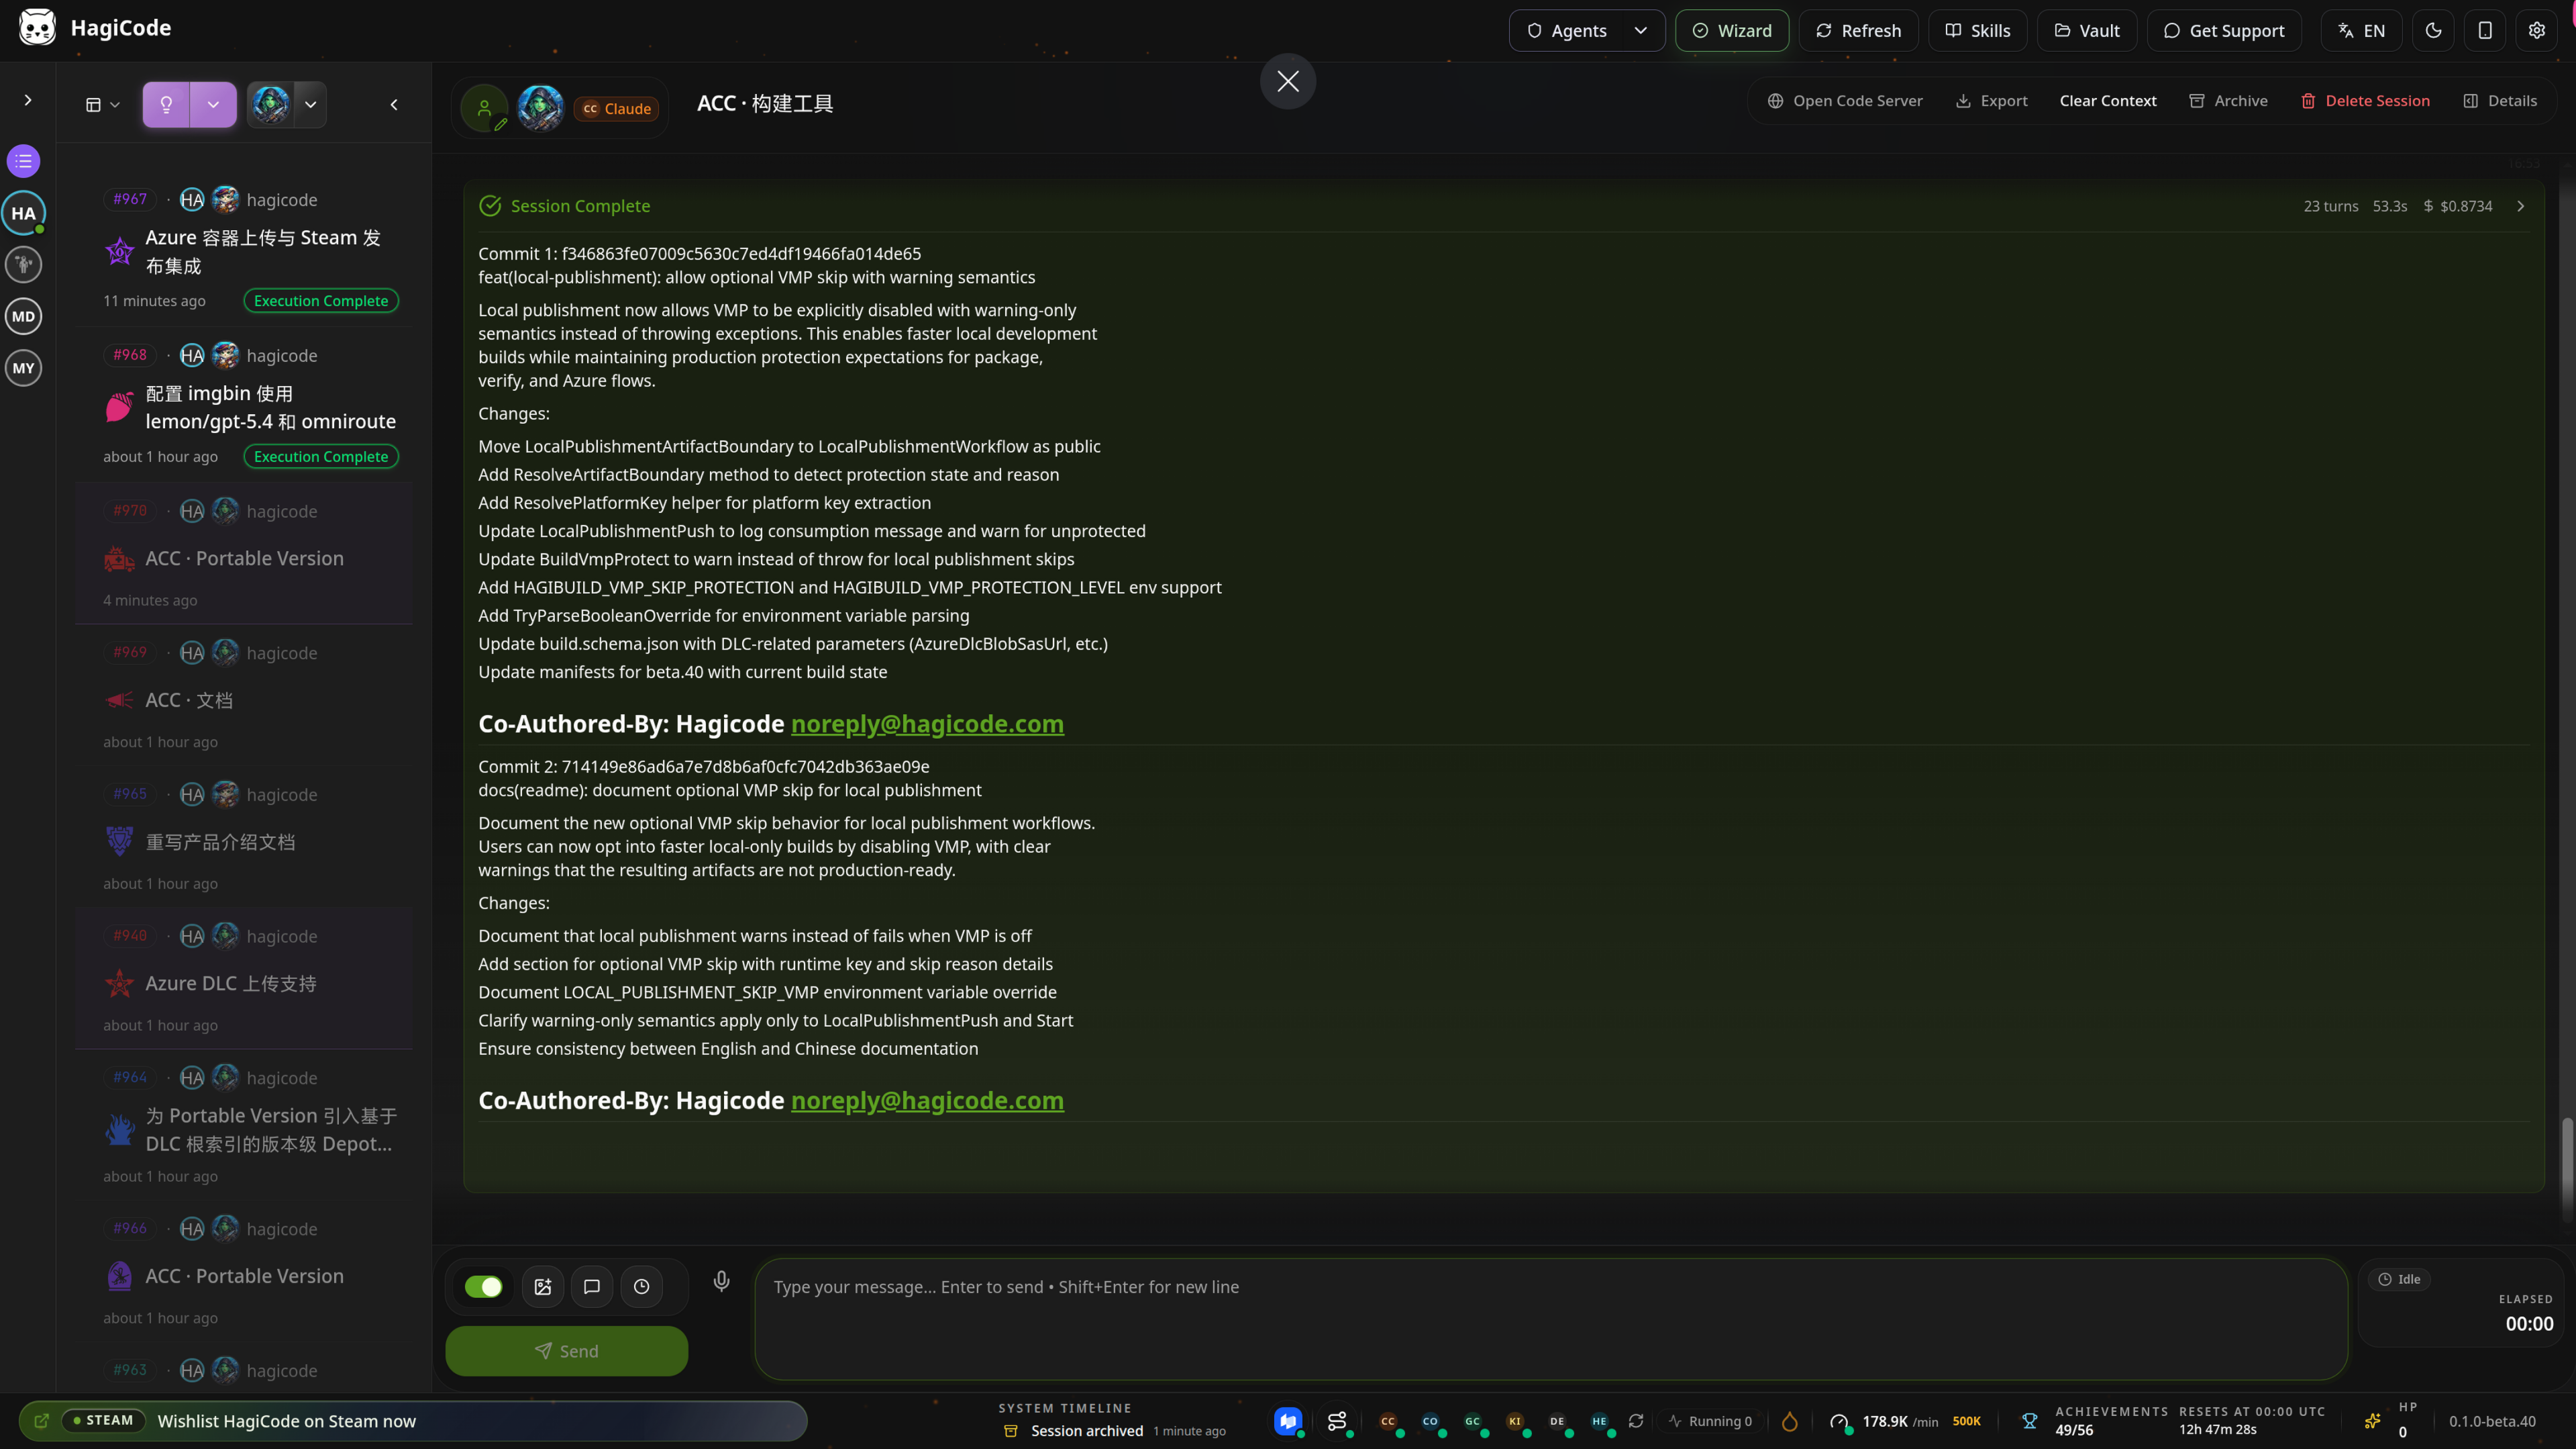Click the flame icon in the status bar
This screenshot has height=1449, width=2576.
1789,1421
